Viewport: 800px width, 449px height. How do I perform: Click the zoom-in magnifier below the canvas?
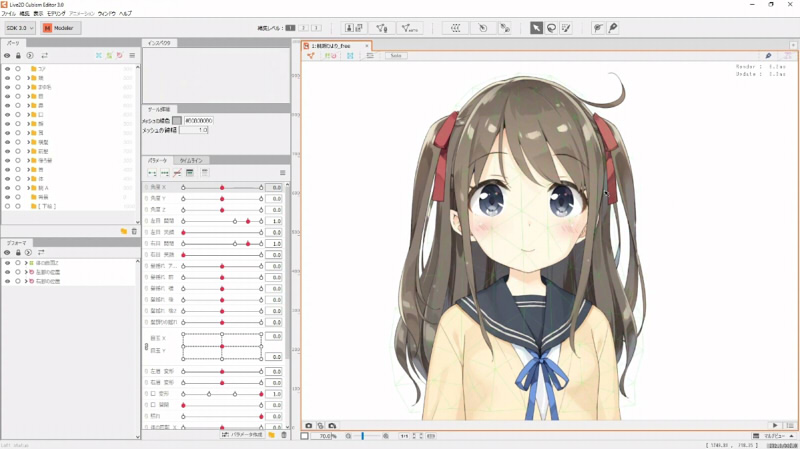click(x=386, y=436)
